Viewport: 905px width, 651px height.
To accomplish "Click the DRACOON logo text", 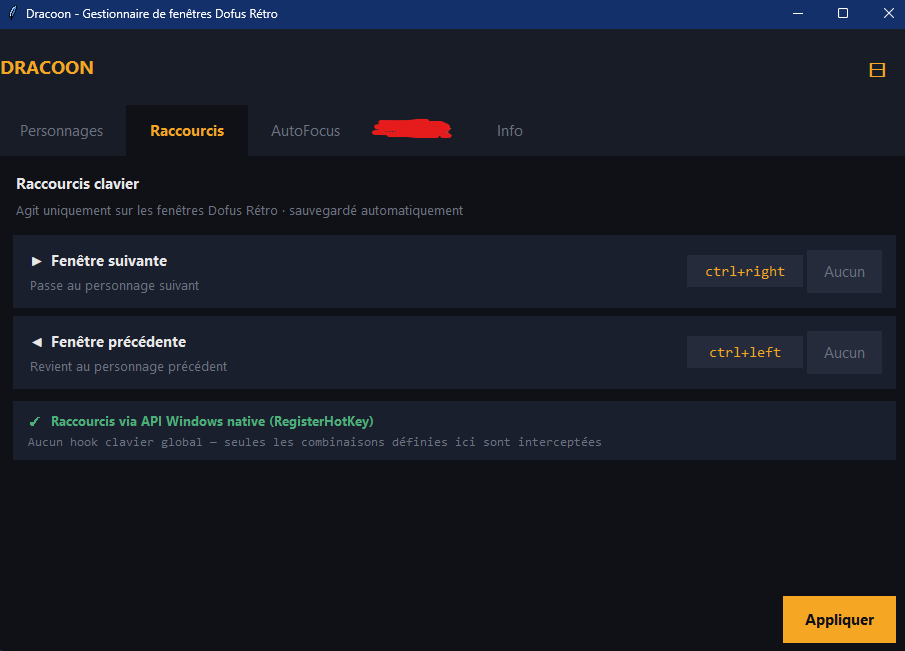I will (47, 68).
